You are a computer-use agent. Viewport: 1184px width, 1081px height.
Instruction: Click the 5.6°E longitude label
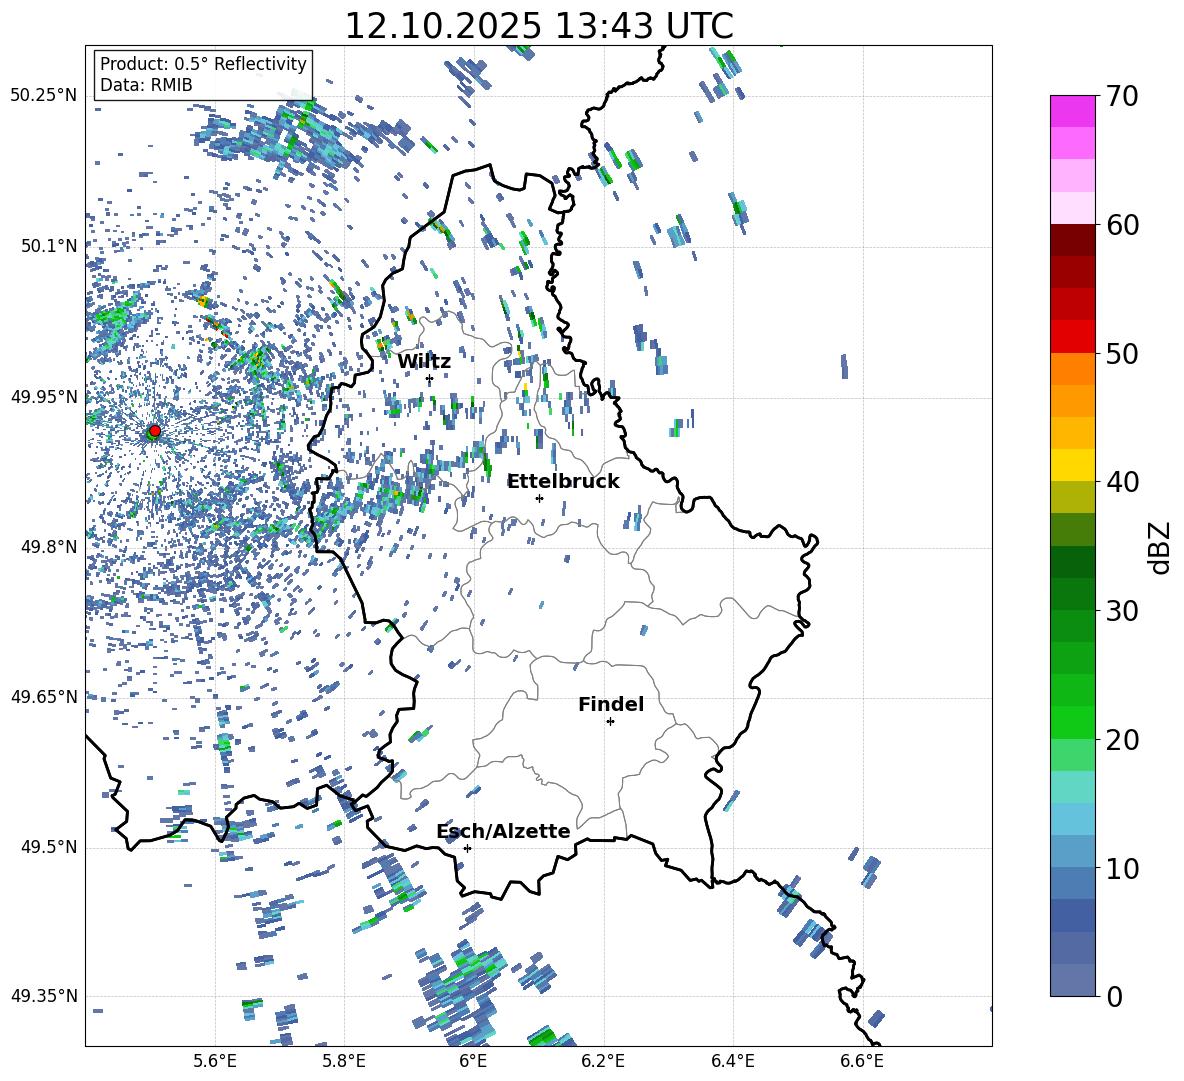(x=215, y=1061)
